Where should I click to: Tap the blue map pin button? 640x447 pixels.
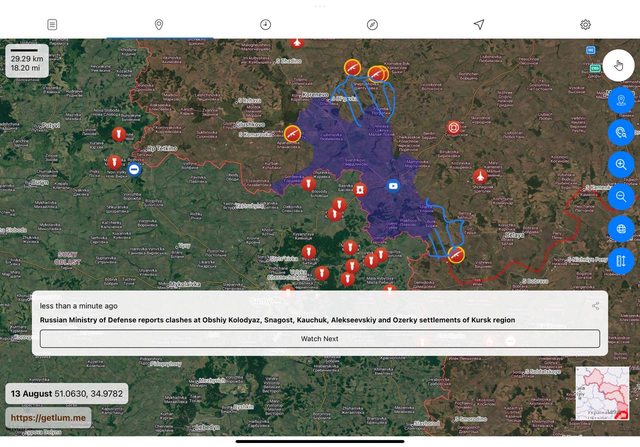click(x=621, y=99)
